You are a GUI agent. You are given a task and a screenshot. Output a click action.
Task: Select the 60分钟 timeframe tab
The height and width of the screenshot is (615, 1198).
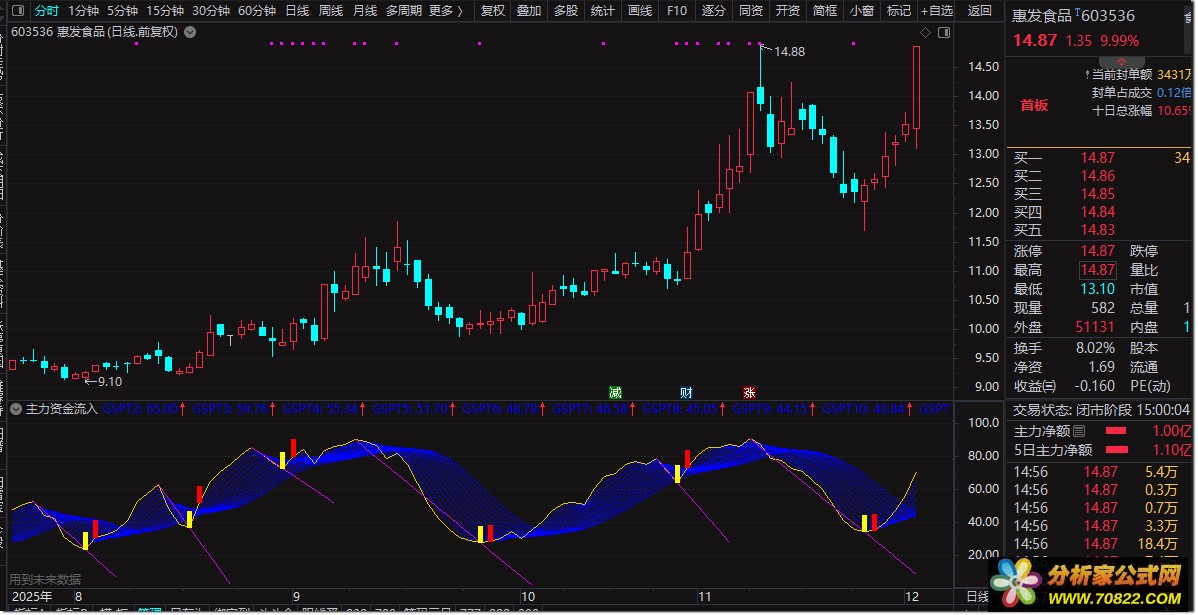257,12
